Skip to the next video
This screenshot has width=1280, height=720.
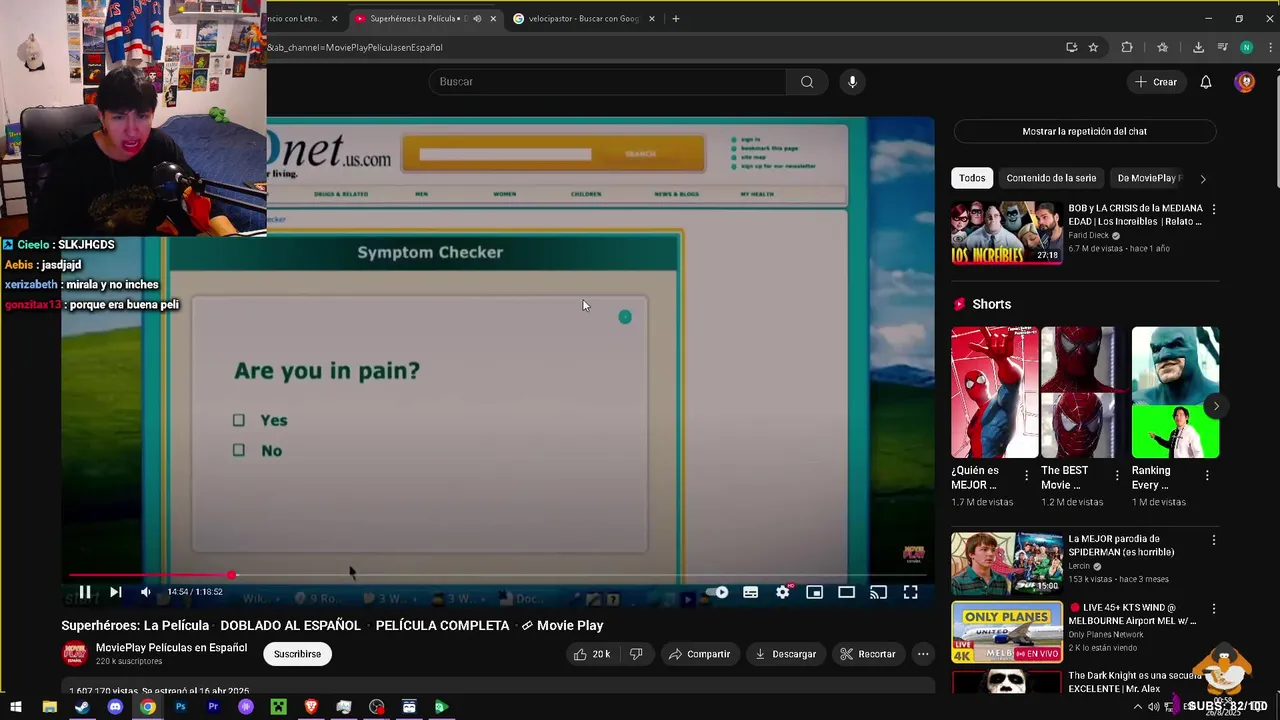coord(116,592)
